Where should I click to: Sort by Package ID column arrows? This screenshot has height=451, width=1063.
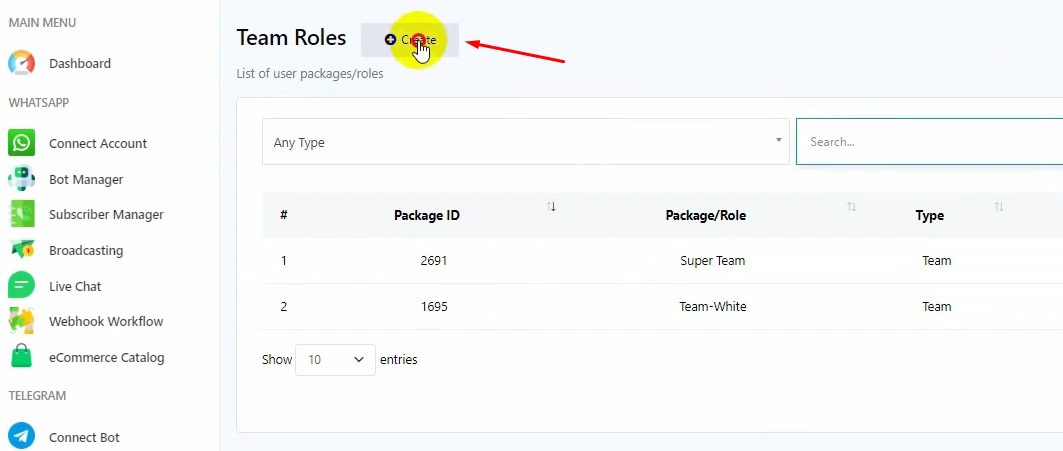551,207
